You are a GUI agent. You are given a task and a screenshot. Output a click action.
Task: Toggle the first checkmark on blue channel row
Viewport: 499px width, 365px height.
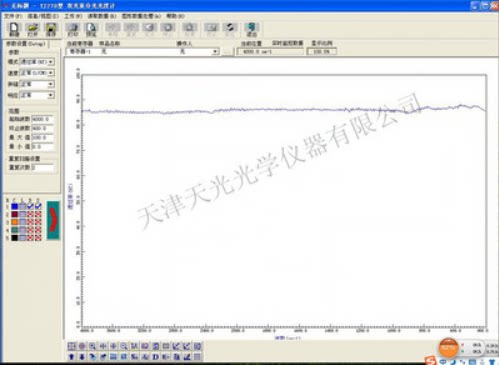point(30,206)
